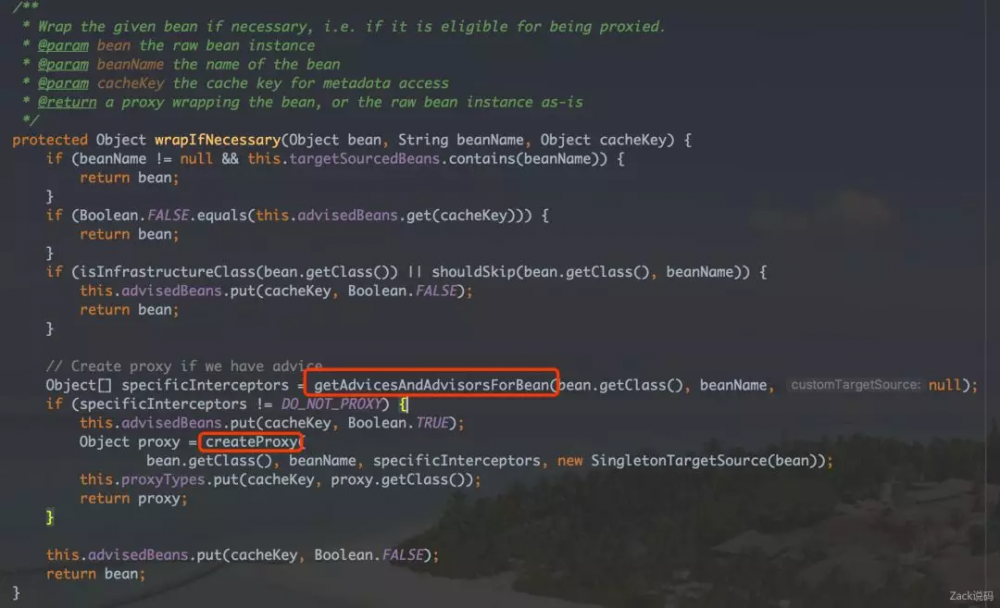The width and height of the screenshot is (1000, 608).
Task: Click the isInfrastructureClass method call
Action: (x=168, y=272)
